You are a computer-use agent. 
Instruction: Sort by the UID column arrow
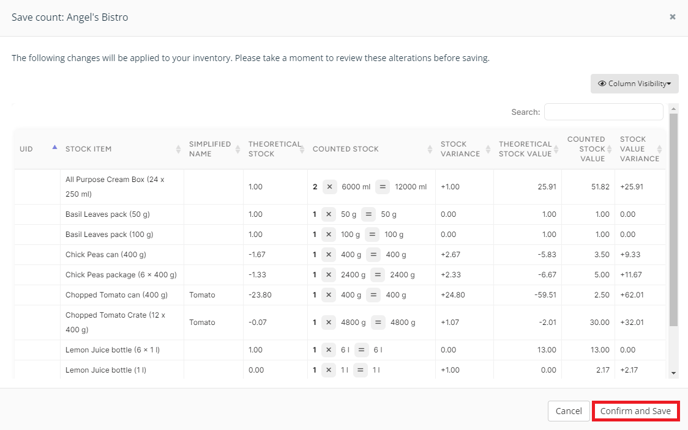coord(54,147)
